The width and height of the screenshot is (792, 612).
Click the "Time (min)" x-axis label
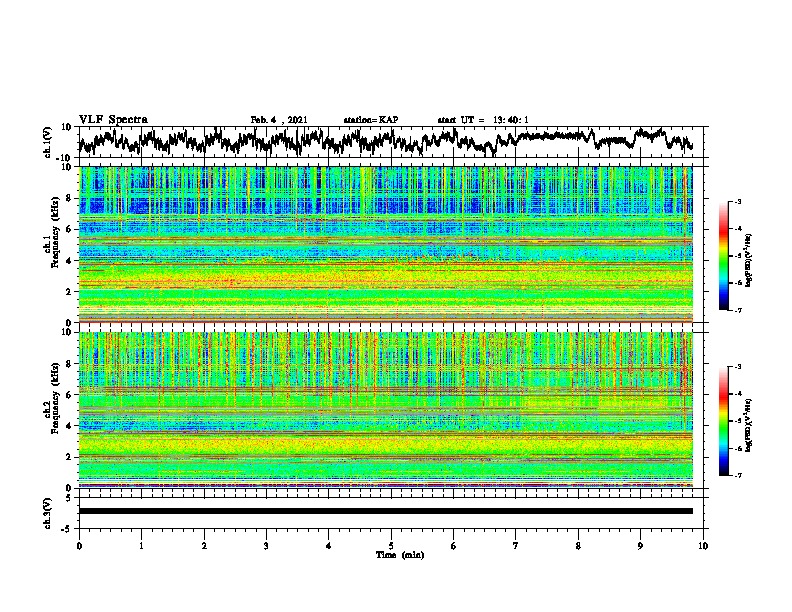400,555
